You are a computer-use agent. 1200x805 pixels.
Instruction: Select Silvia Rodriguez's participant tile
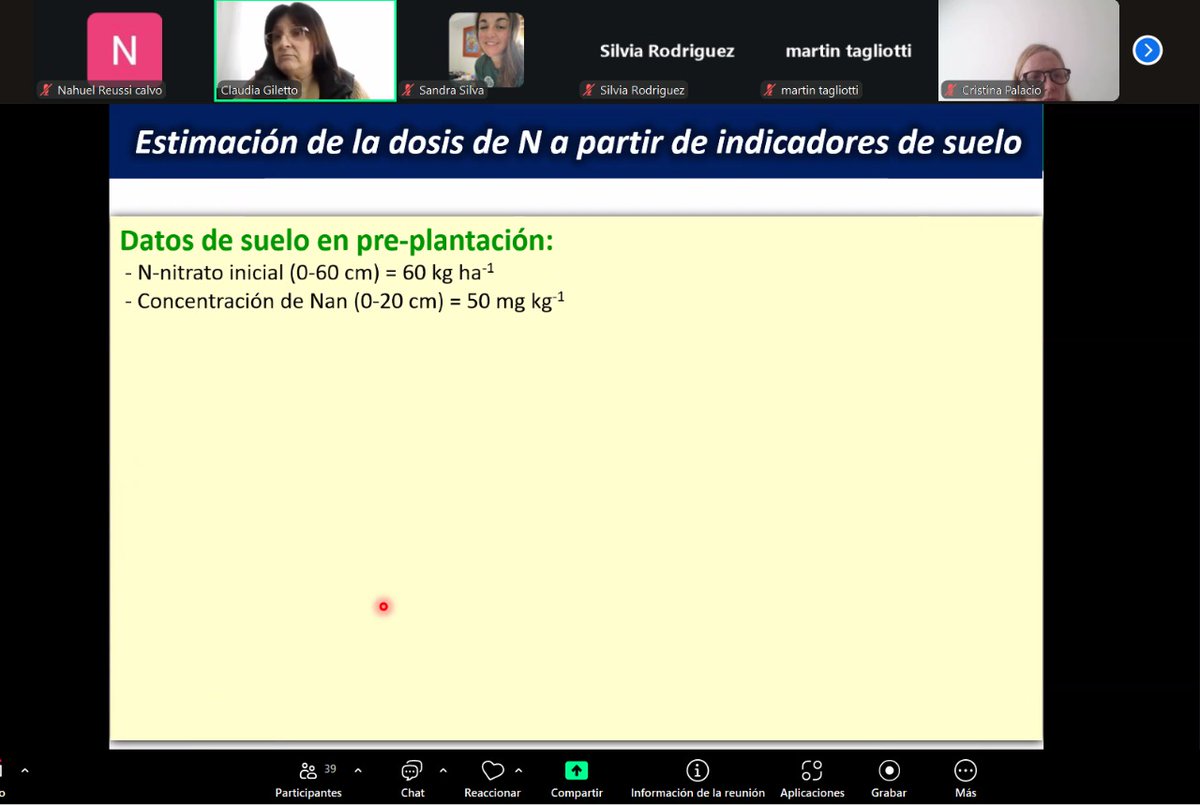tap(667, 50)
